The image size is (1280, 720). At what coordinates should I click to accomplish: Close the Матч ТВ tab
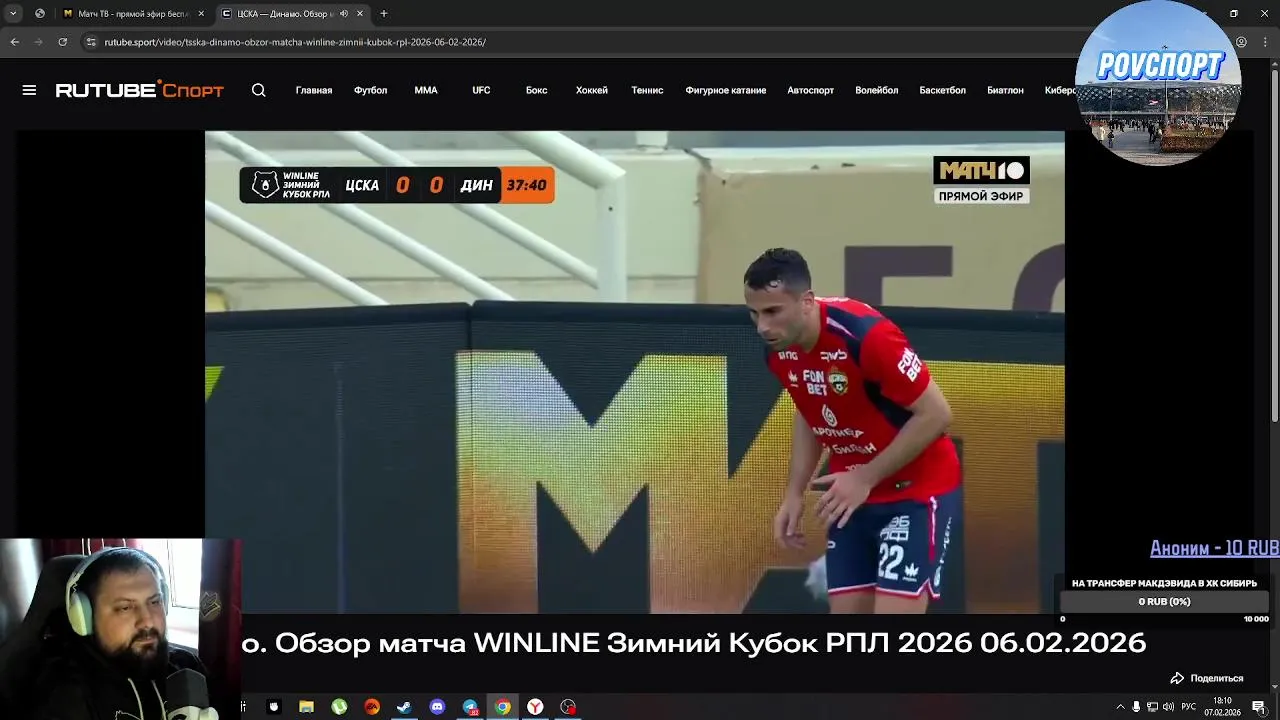[x=201, y=14]
